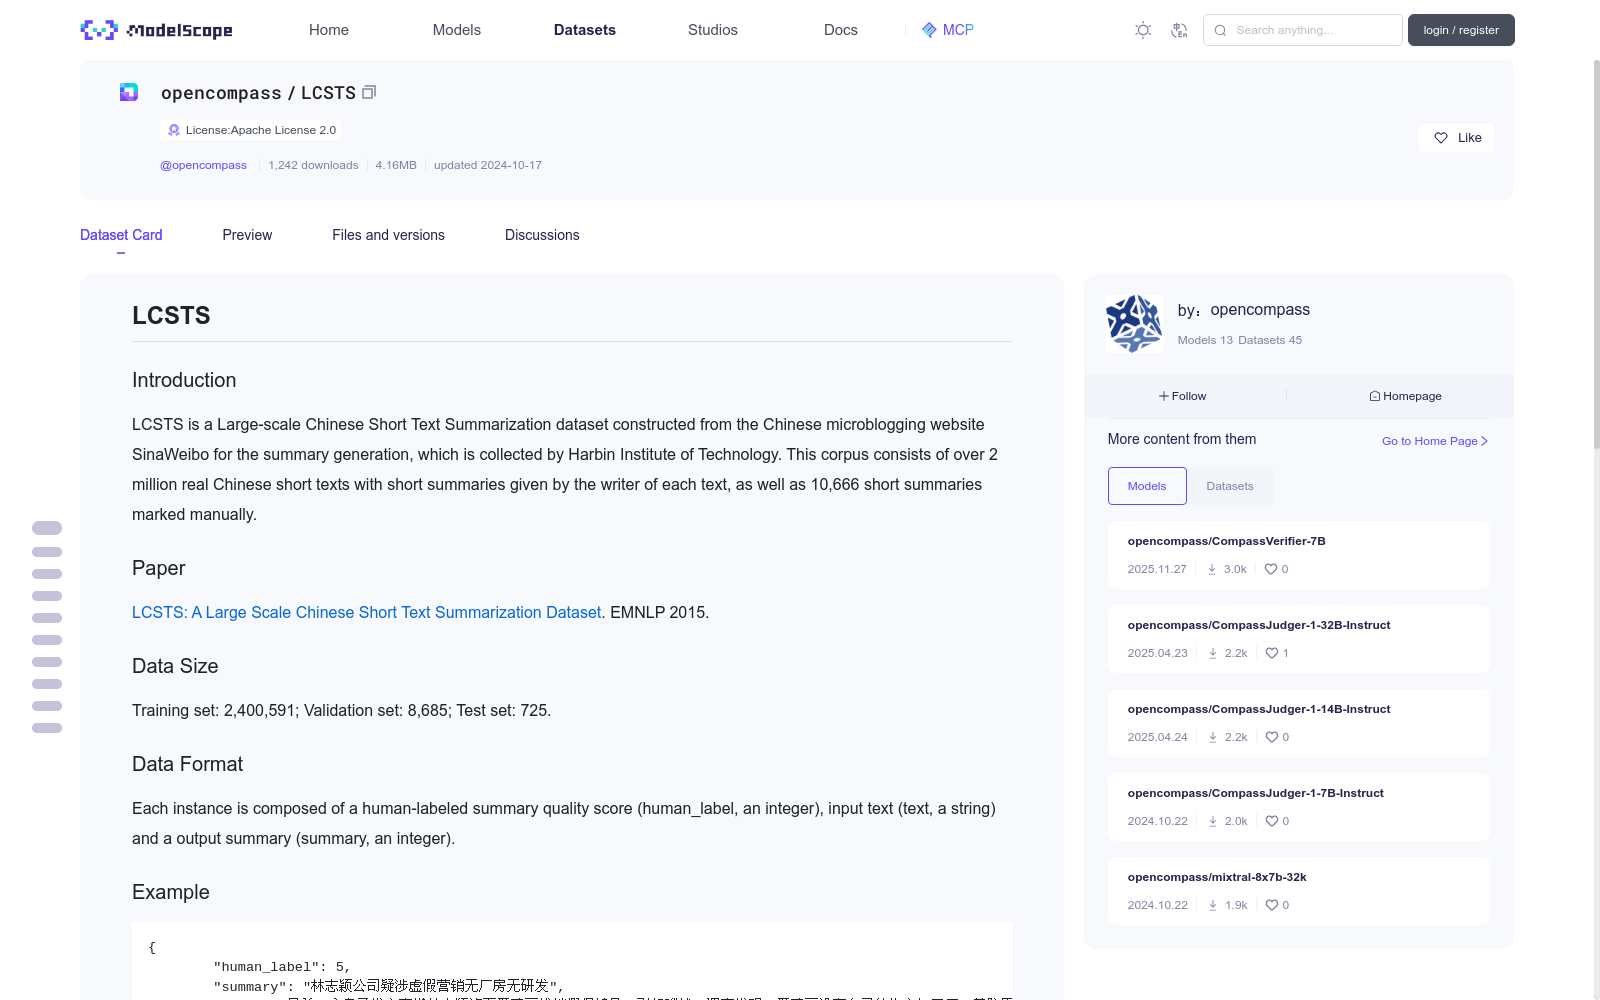The width and height of the screenshot is (1600, 1000).
Task: Click the '1,242 downloads' stat text
Action: pyautogui.click(x=313, y=165)
